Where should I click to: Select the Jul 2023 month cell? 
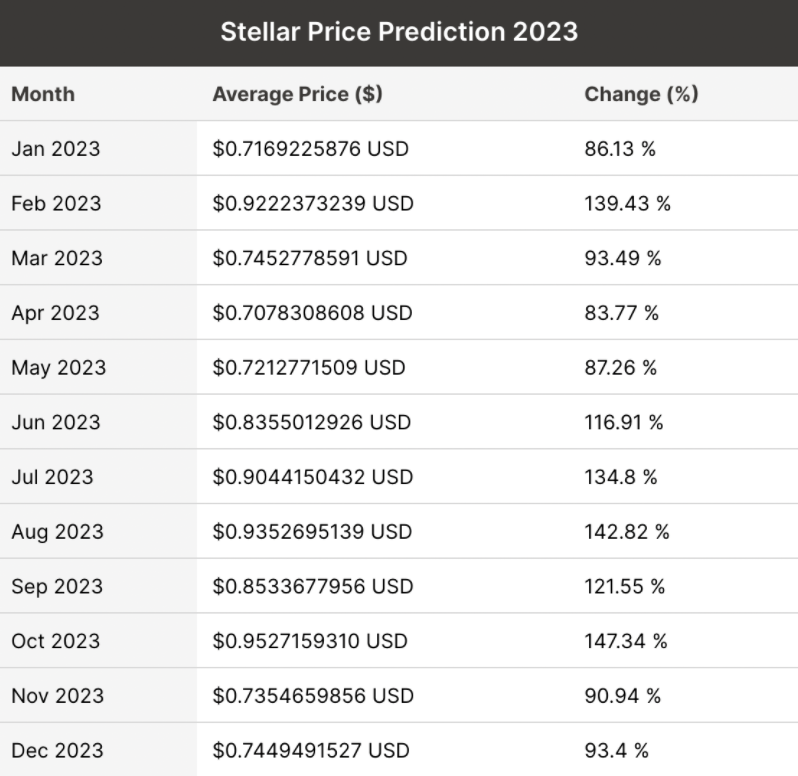(52, 477)
